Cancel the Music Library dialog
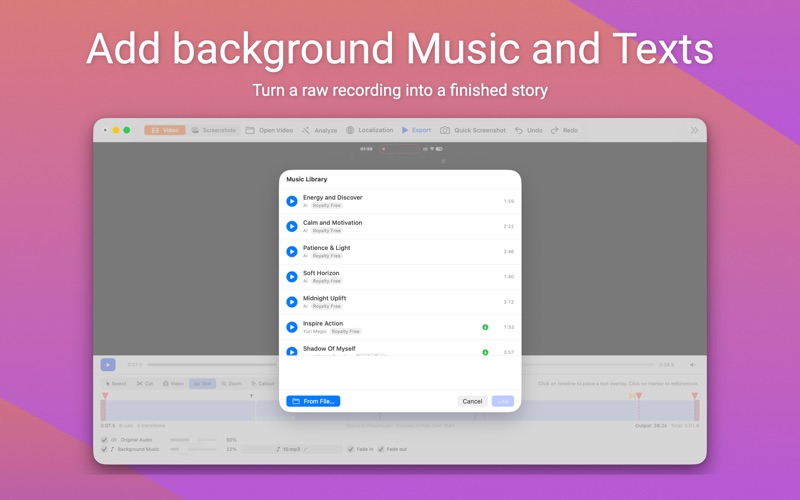 472,401
